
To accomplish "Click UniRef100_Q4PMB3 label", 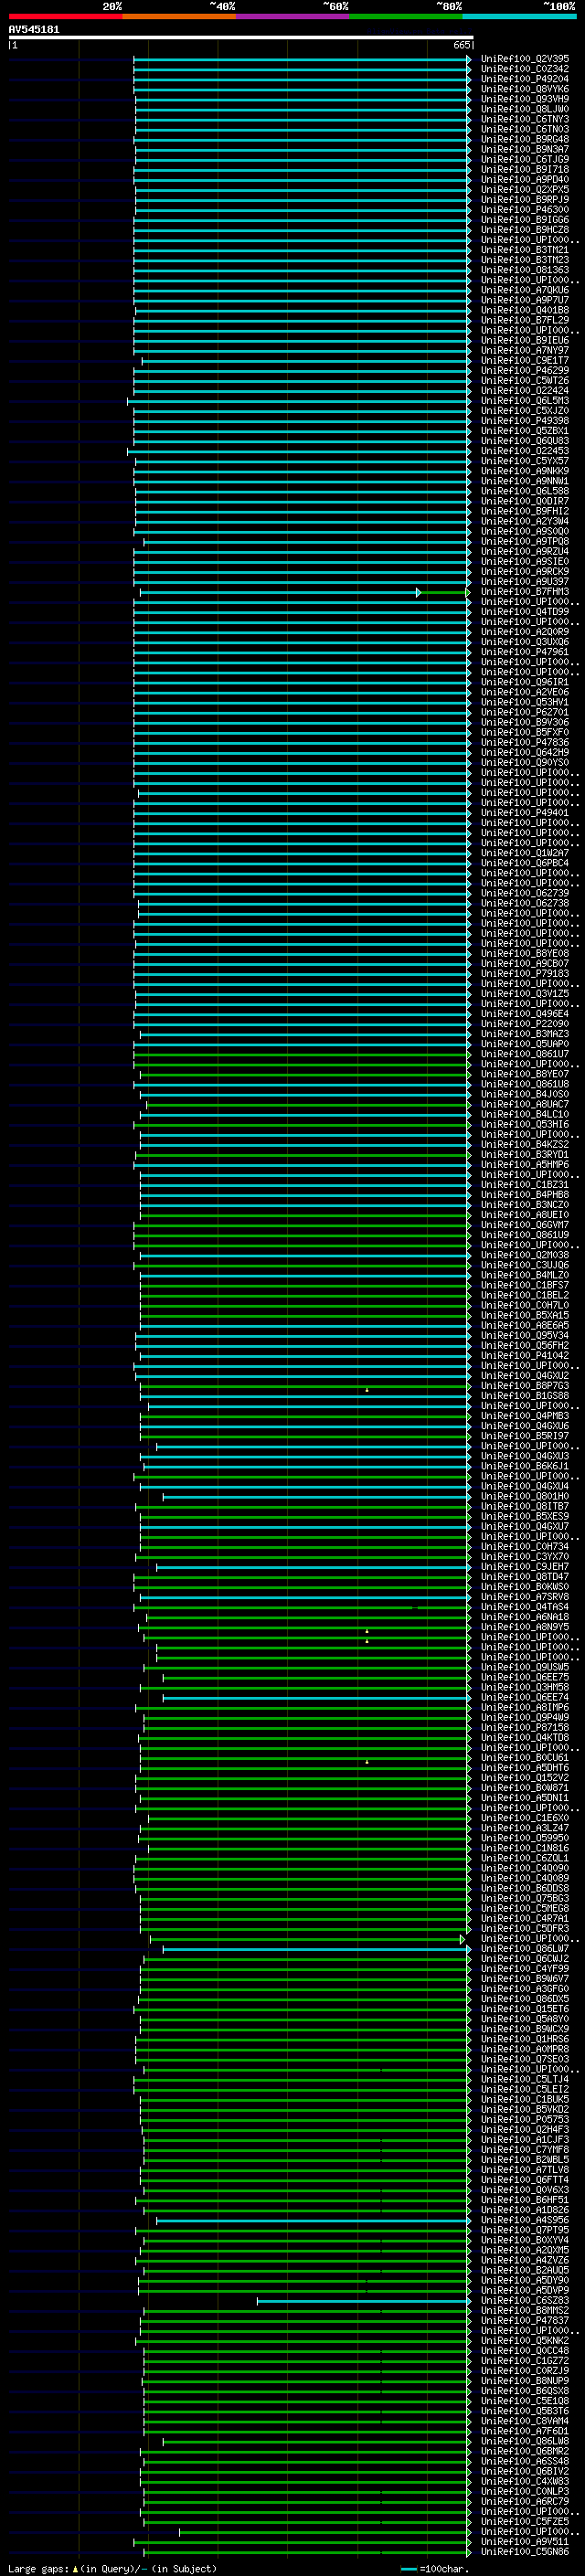I will [x=524, y=1416].
